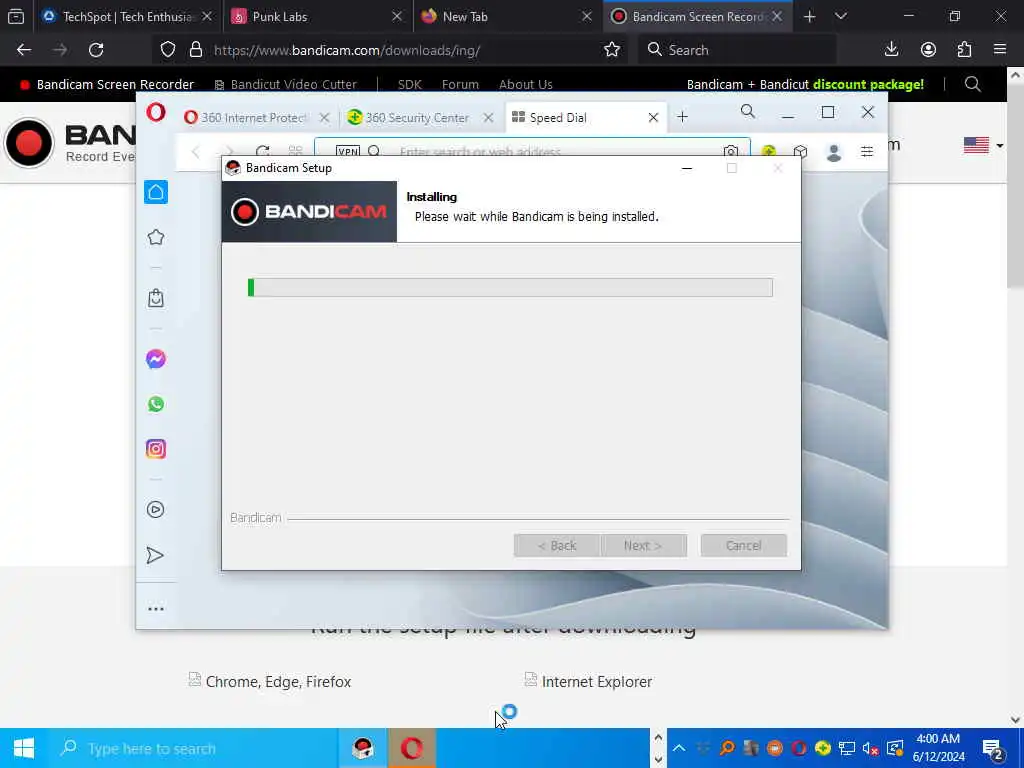The height and width of the screenshot is (768, 1024).
Task: Show hidden system tray icons chevron
Action: coord(679,748)
